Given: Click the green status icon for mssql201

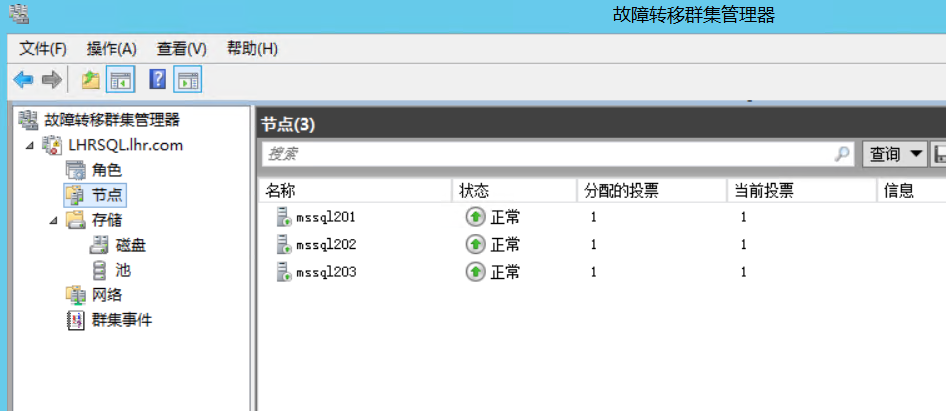Looking at the screenshot, I should pos(475,217).
